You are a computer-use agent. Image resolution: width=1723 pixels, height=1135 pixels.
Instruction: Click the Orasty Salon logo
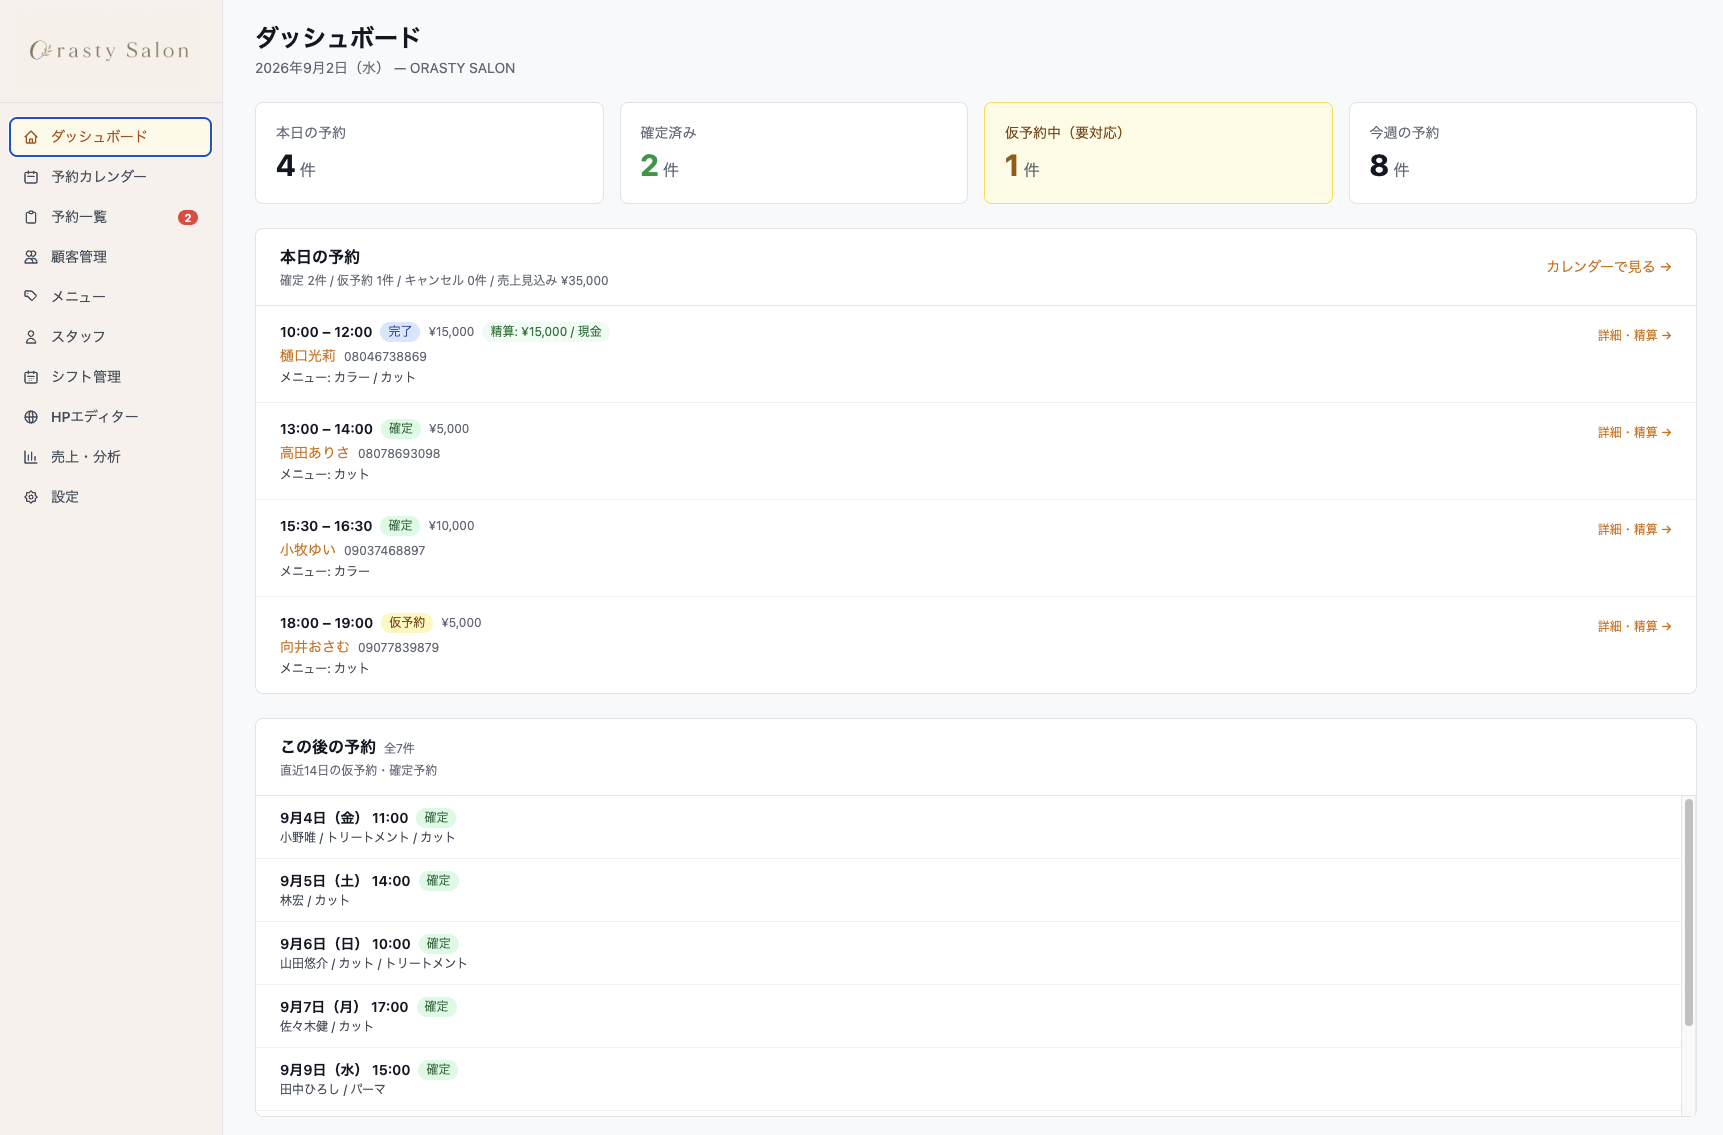click(110, 50)
